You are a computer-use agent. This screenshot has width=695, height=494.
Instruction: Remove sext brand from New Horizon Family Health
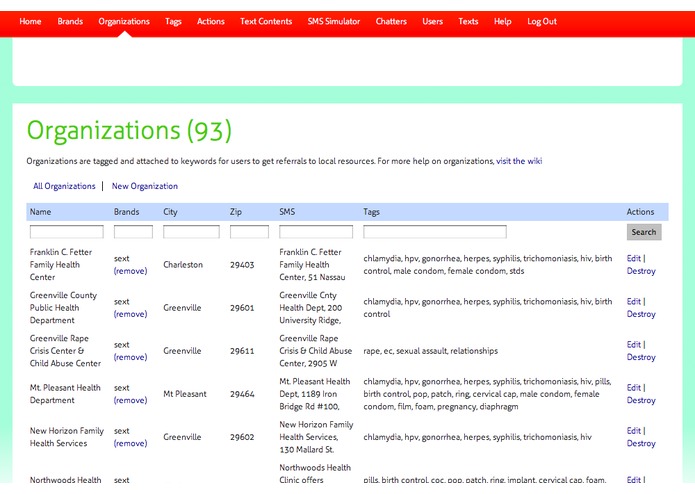[x=130, y=443]
